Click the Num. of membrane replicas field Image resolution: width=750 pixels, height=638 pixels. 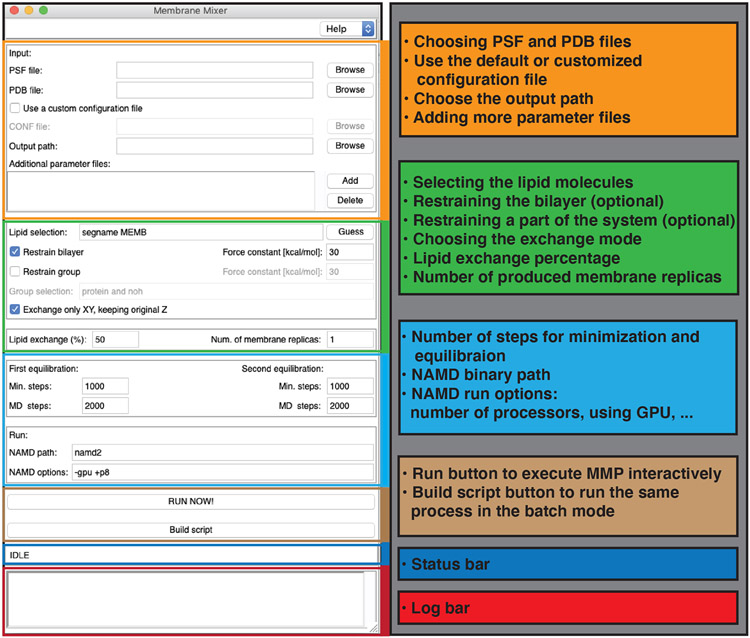(349, 339)
